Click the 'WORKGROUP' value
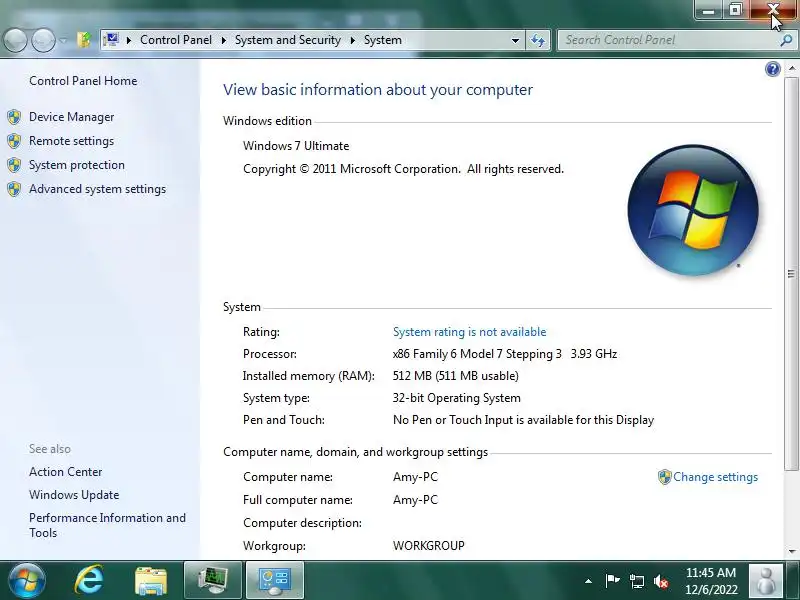This screenshot has width=800, height=600. 429,546
